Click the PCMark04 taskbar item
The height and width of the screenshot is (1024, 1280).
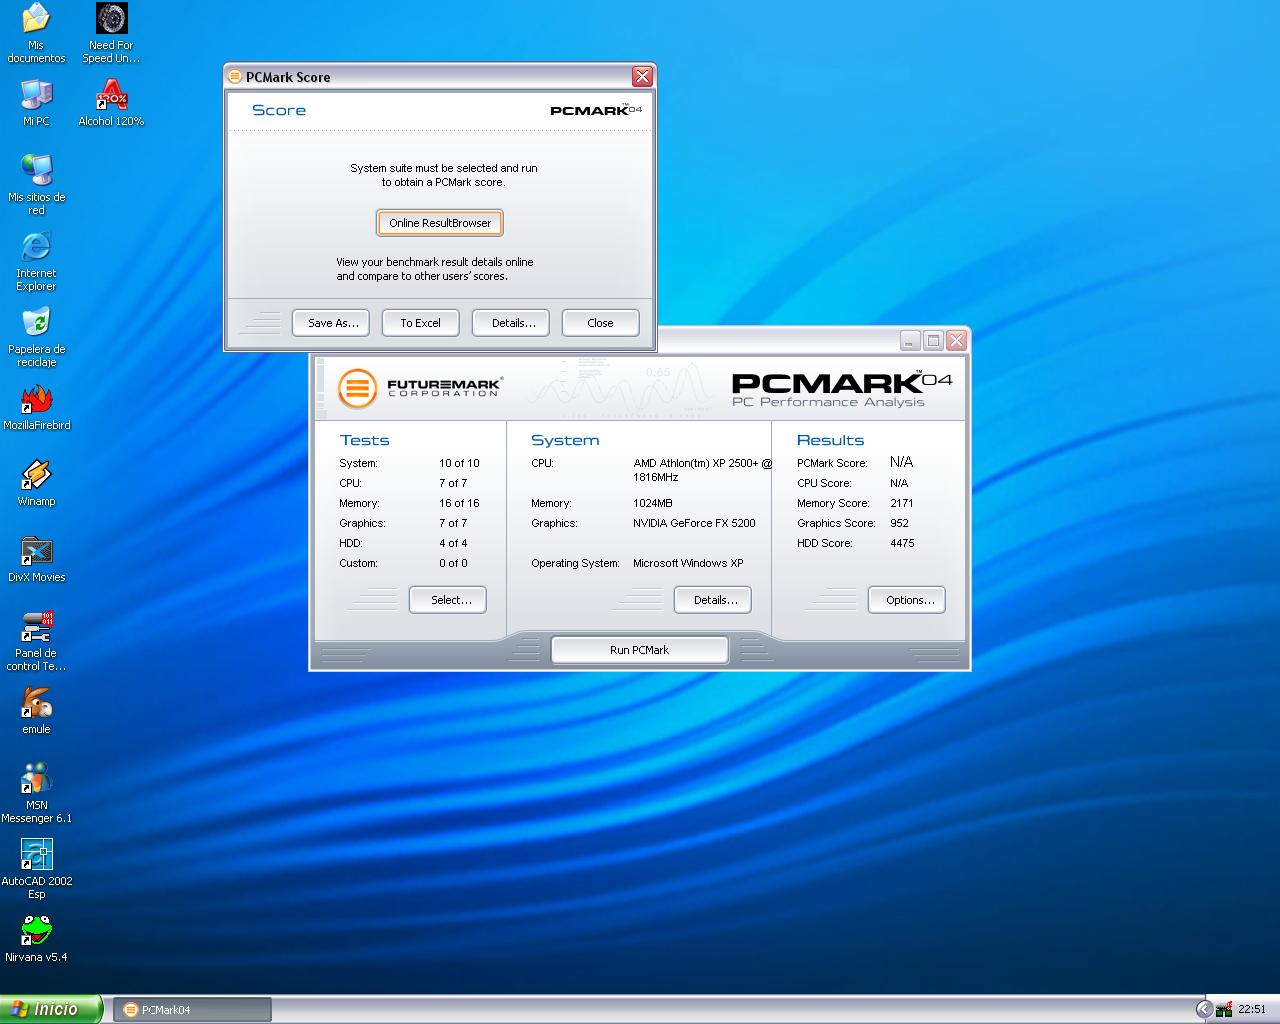point(190,1010)
